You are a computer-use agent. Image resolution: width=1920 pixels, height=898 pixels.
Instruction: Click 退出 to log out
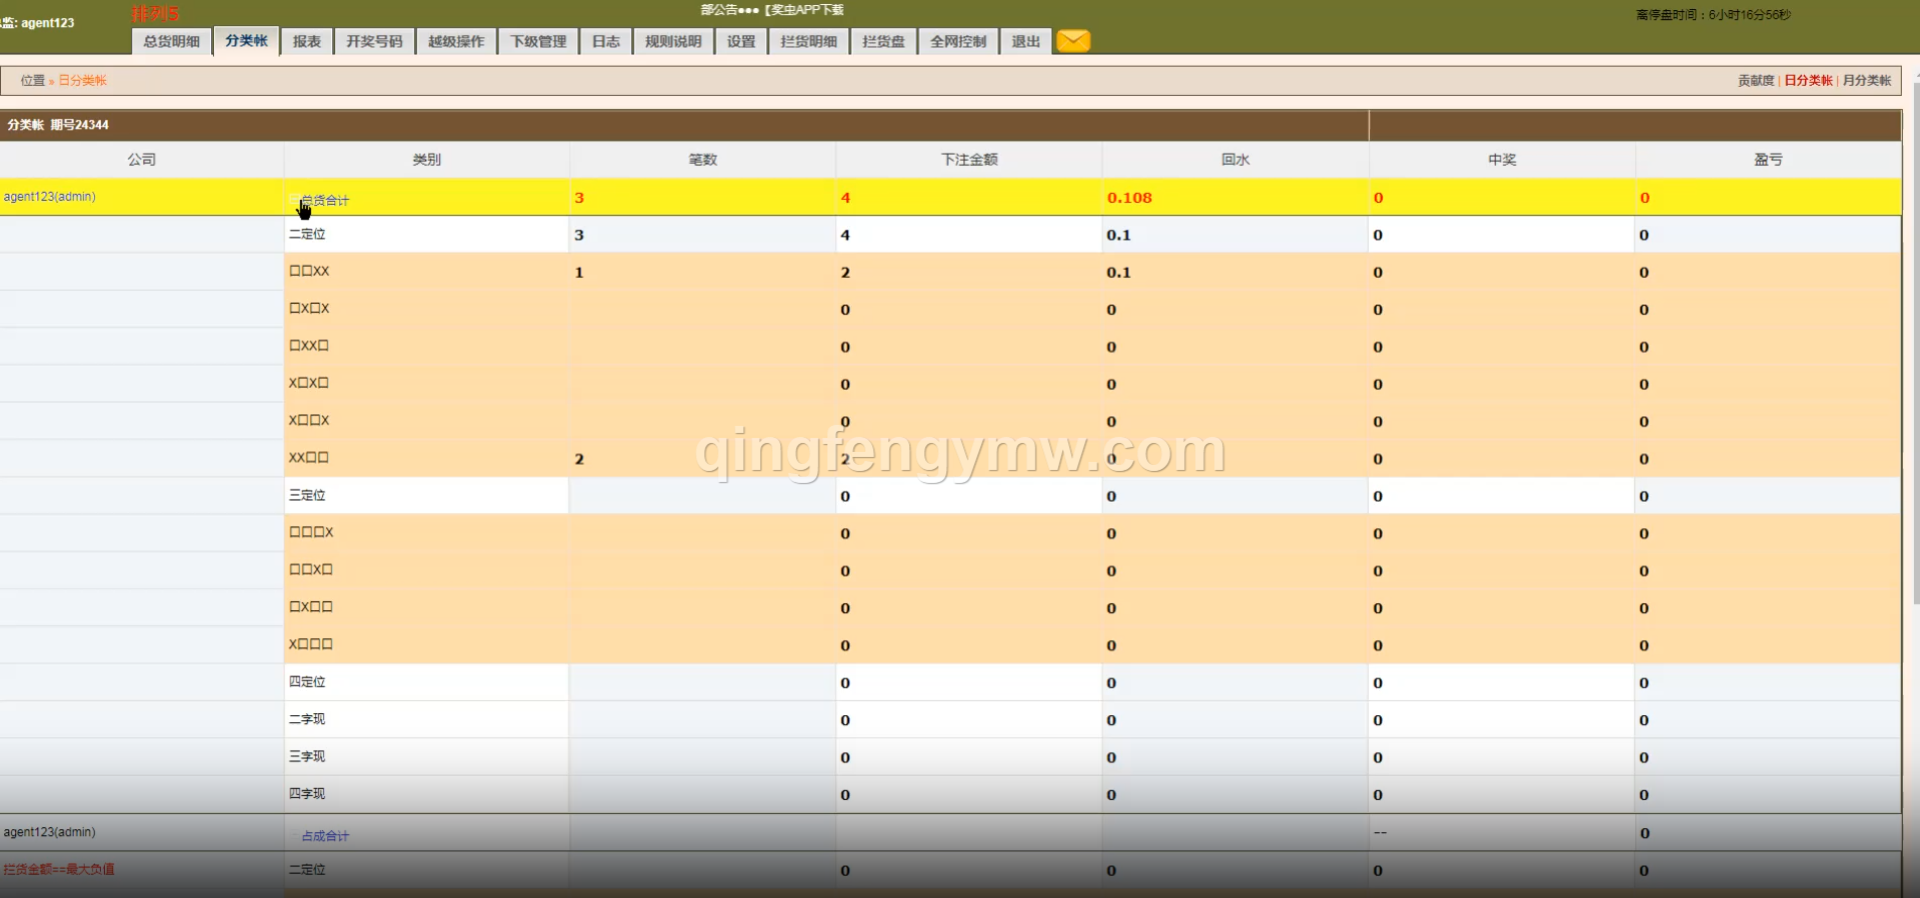(1025, 41)
